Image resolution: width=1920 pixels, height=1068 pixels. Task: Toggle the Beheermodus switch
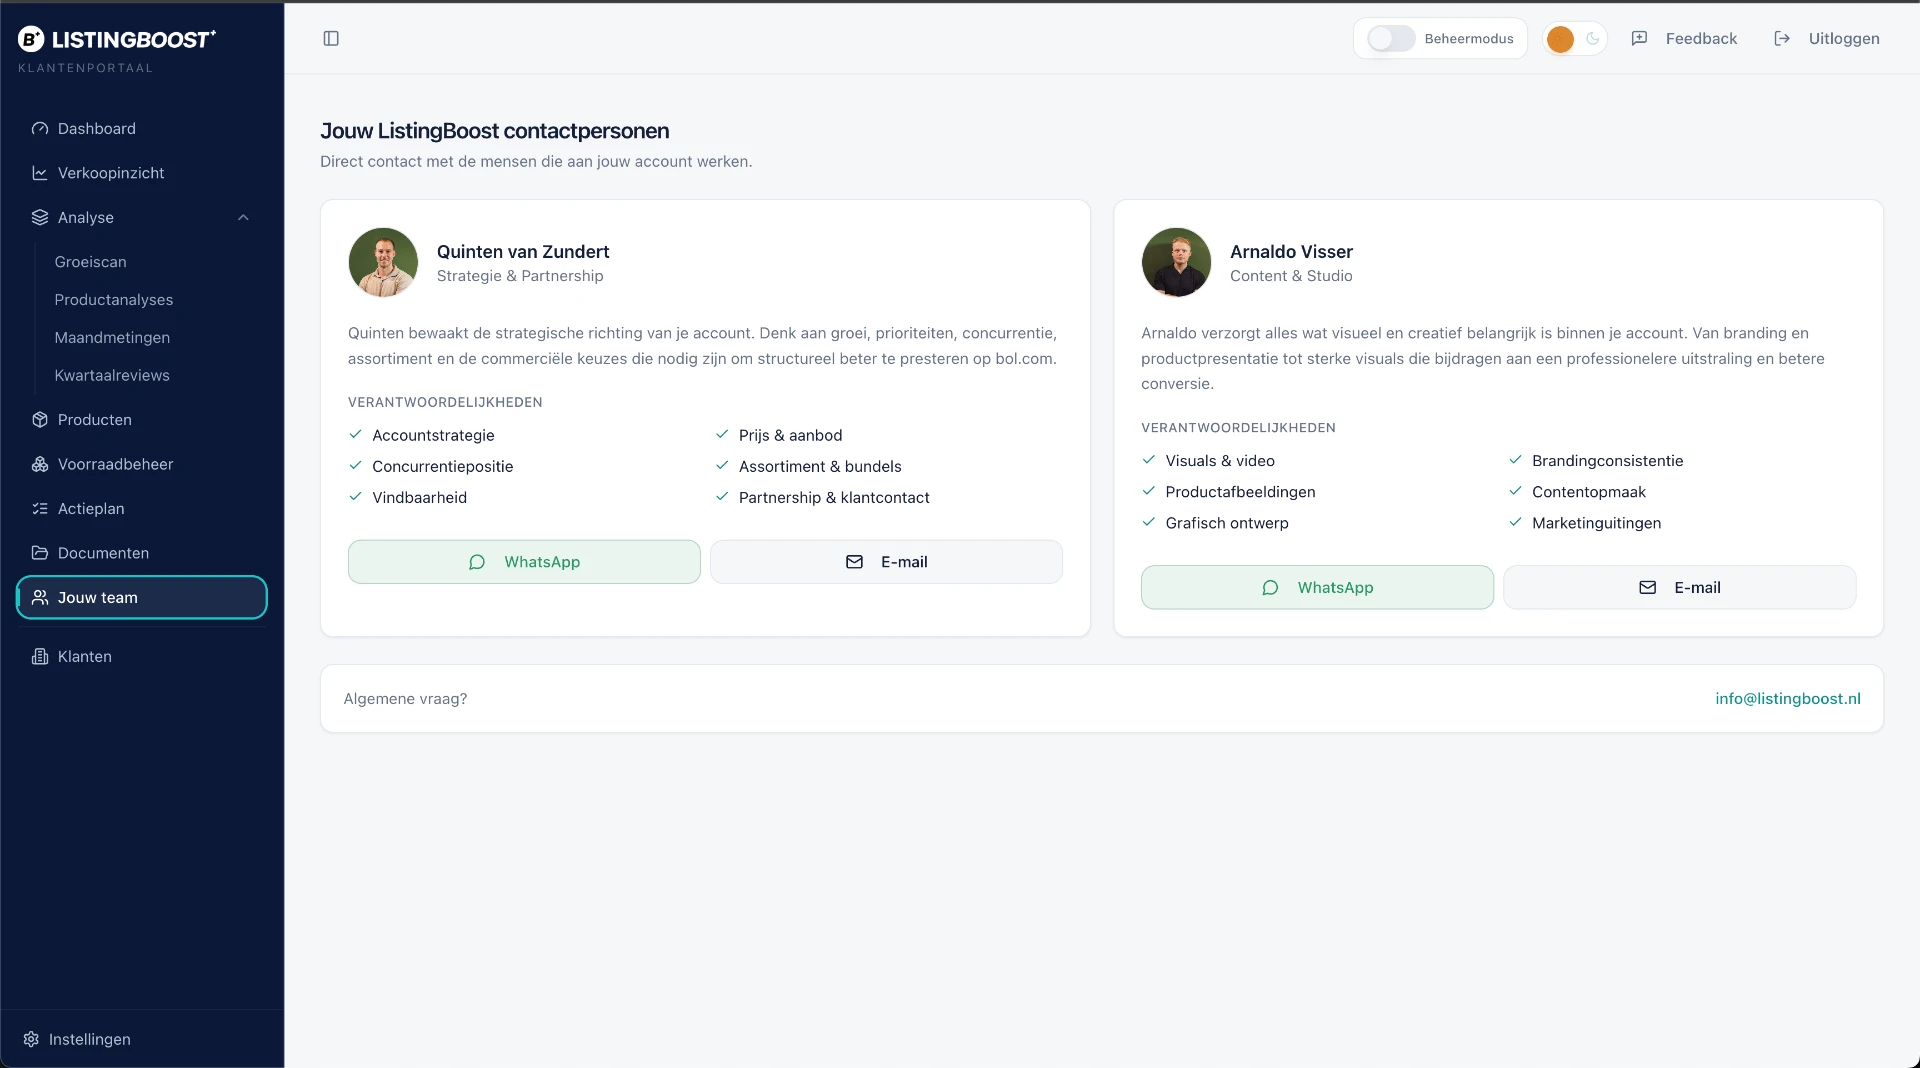(x=1391, y=38)
